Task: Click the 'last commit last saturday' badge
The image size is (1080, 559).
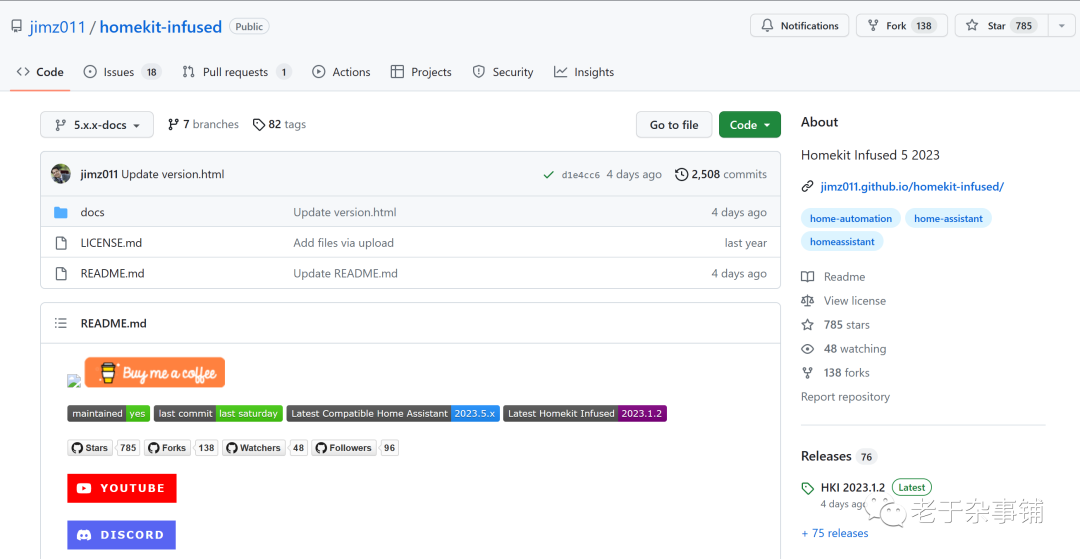Action: point(218,413)
